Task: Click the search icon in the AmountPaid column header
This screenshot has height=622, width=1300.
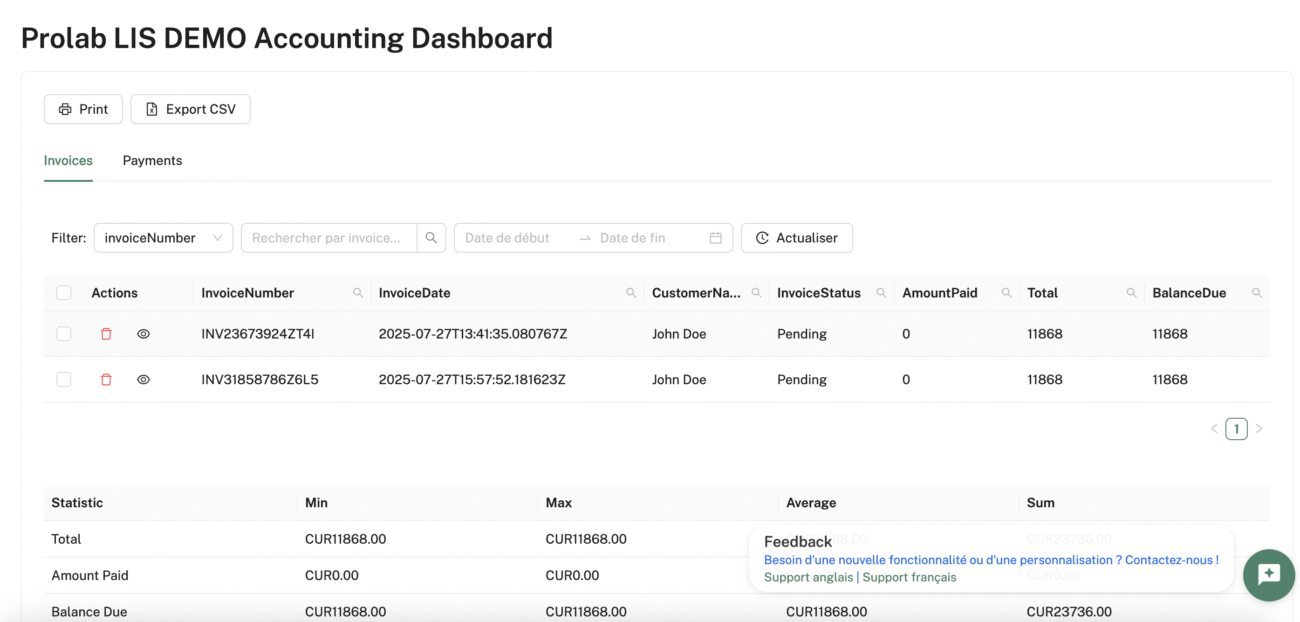Action: 1006,293
